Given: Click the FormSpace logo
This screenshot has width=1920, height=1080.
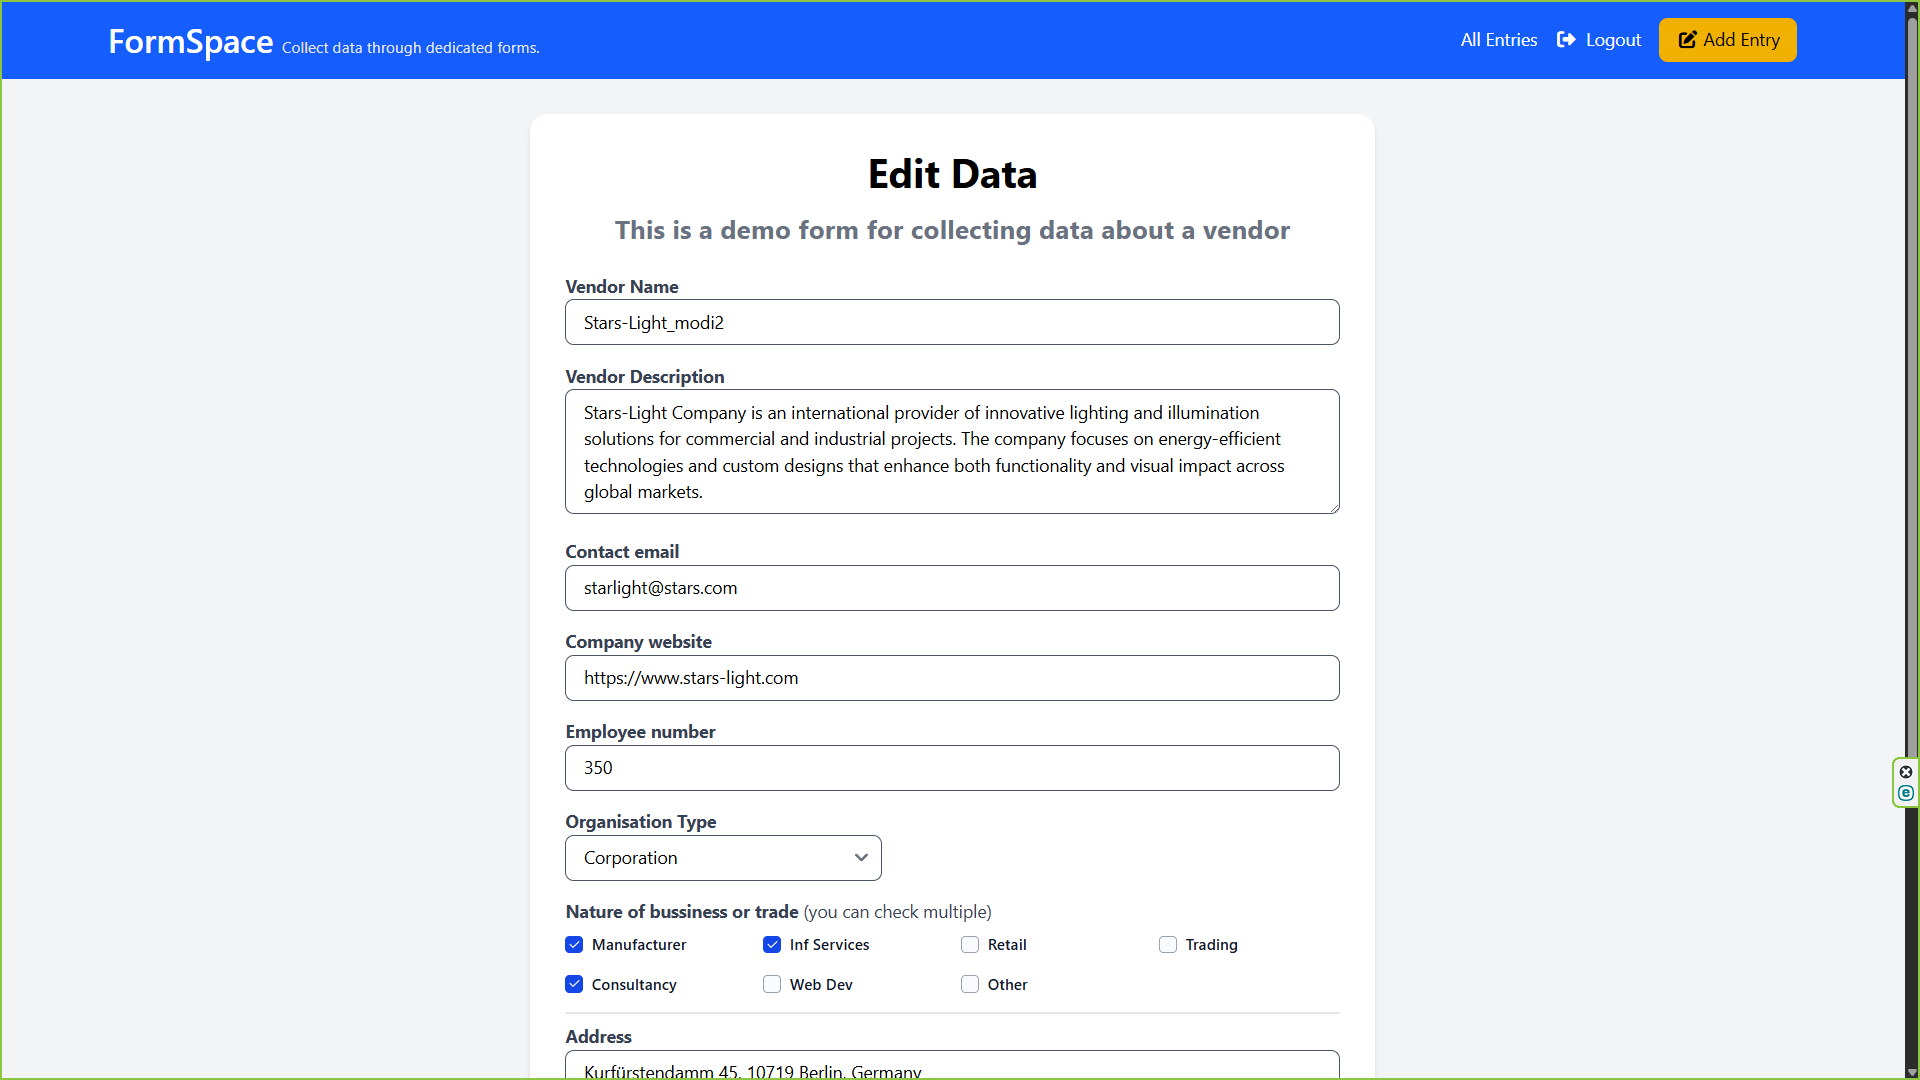Looking at the screenshot, I should coord(190,42).
